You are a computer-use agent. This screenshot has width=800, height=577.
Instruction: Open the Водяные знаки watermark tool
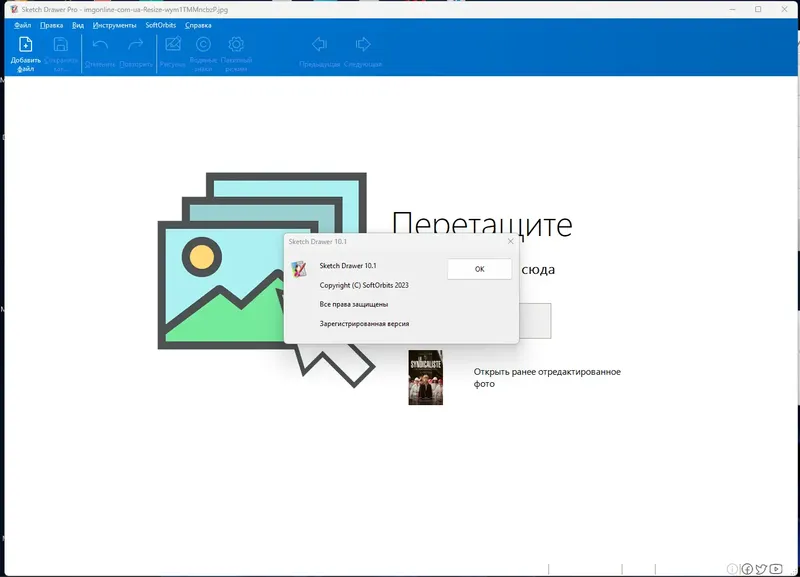[x=202, y=45]
